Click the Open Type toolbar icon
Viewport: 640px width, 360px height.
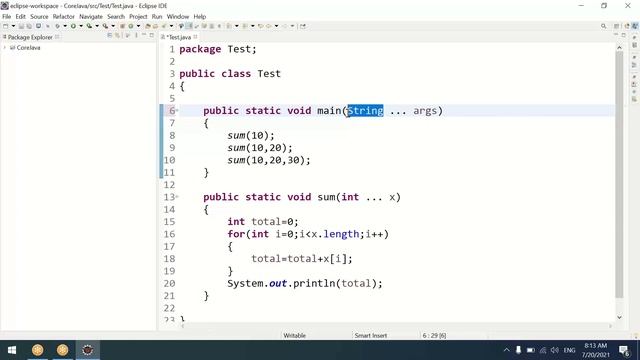click(x=148, y=26)
